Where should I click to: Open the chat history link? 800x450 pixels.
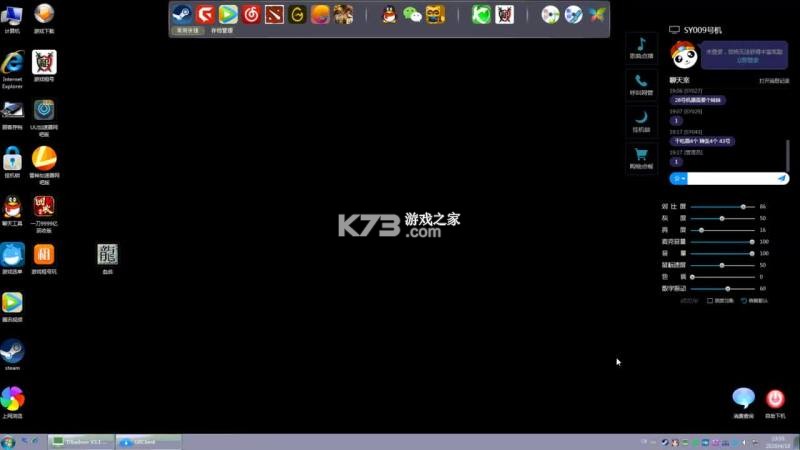773,81
